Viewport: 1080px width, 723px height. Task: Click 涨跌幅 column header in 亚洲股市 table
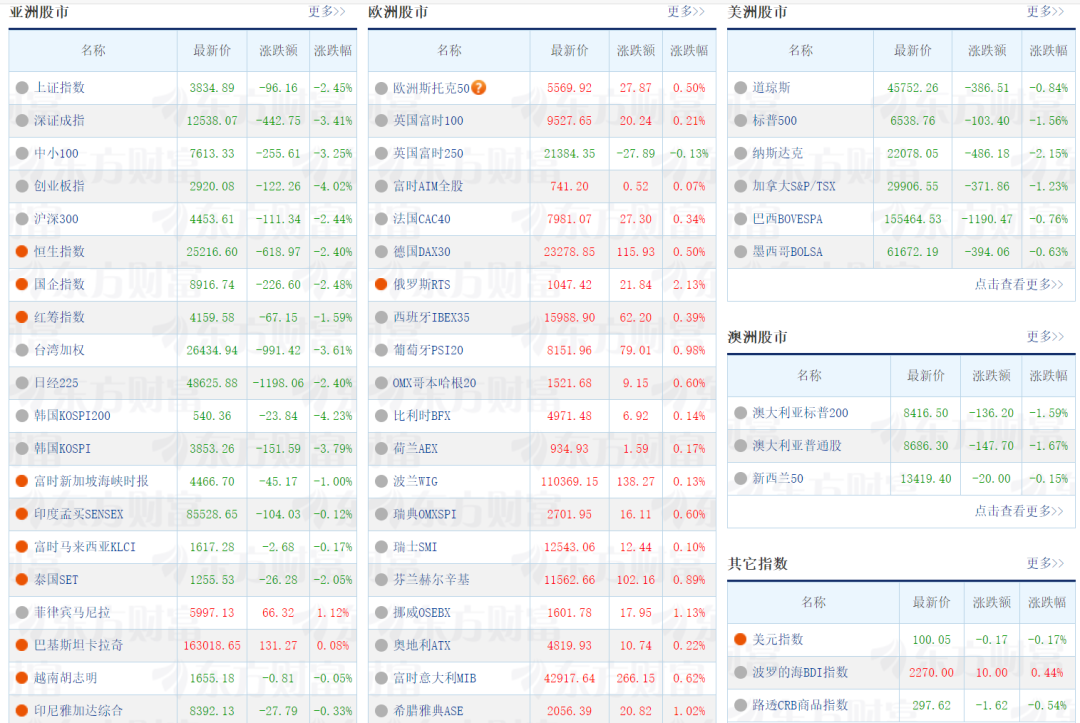click(x=333, y=51)
